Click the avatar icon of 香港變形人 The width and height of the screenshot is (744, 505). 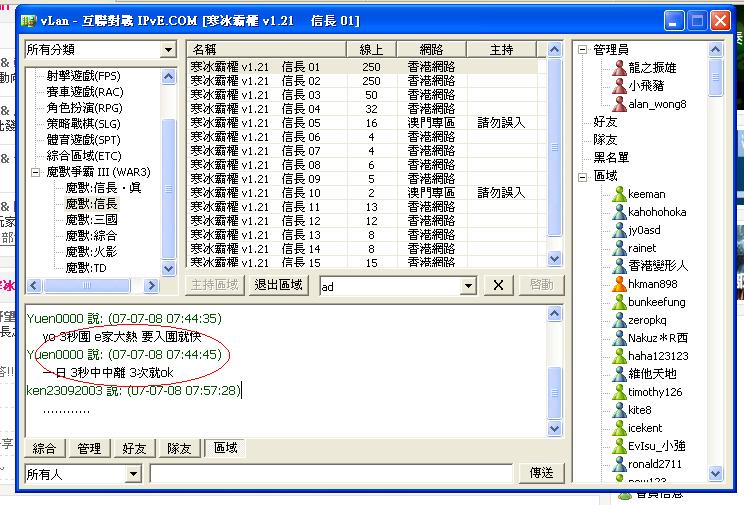(x=619, y=266)
